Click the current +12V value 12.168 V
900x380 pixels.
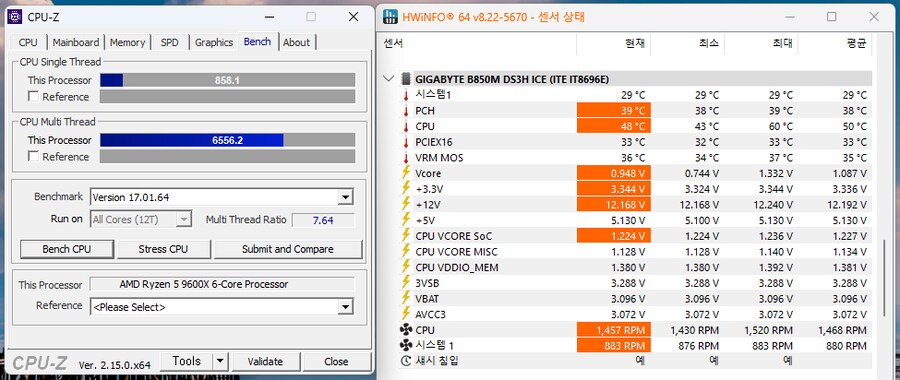614,204
